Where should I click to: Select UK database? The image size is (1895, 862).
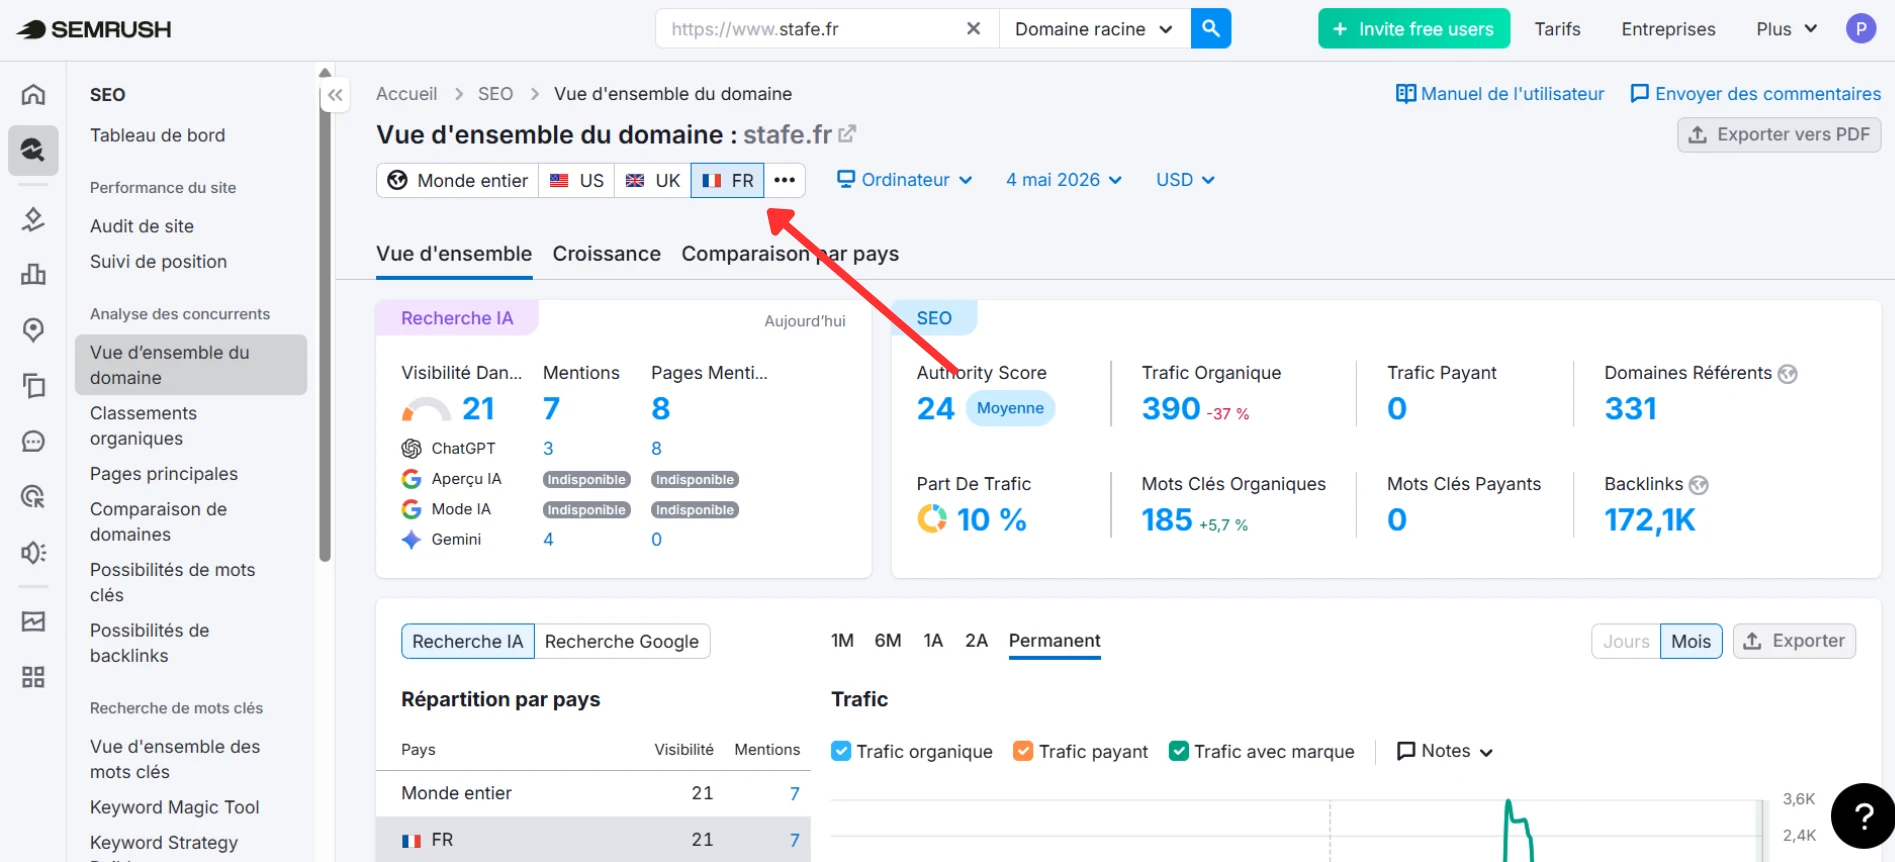click(653, 180)
